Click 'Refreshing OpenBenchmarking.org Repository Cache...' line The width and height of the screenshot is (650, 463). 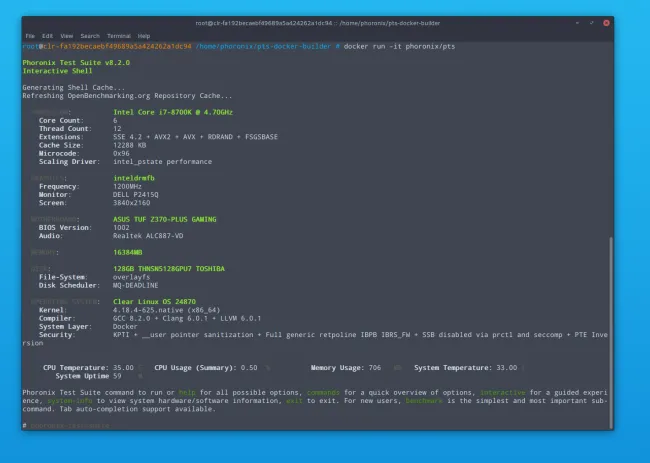(x=127, y=96)
